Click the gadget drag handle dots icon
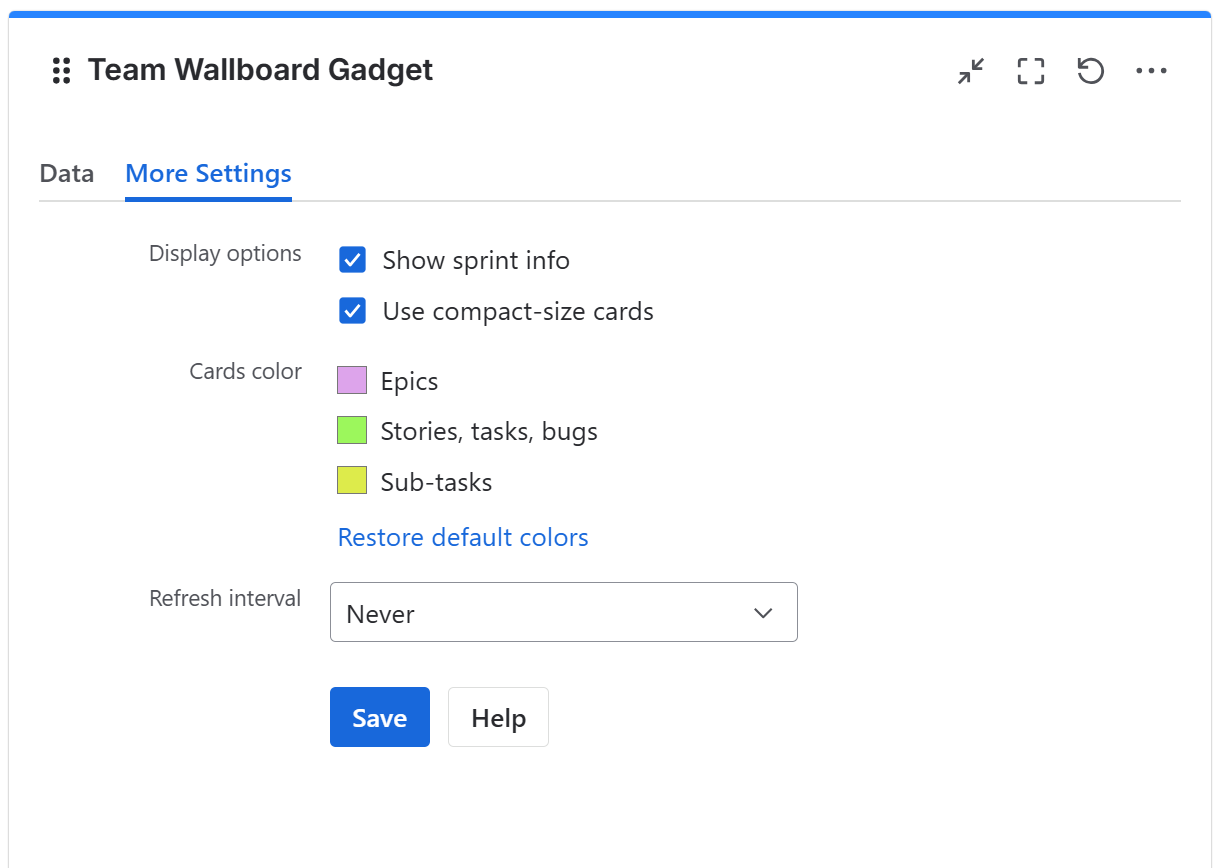This screenshot has width=1218, height=868. pyautogui.click(x=60, y=70)
